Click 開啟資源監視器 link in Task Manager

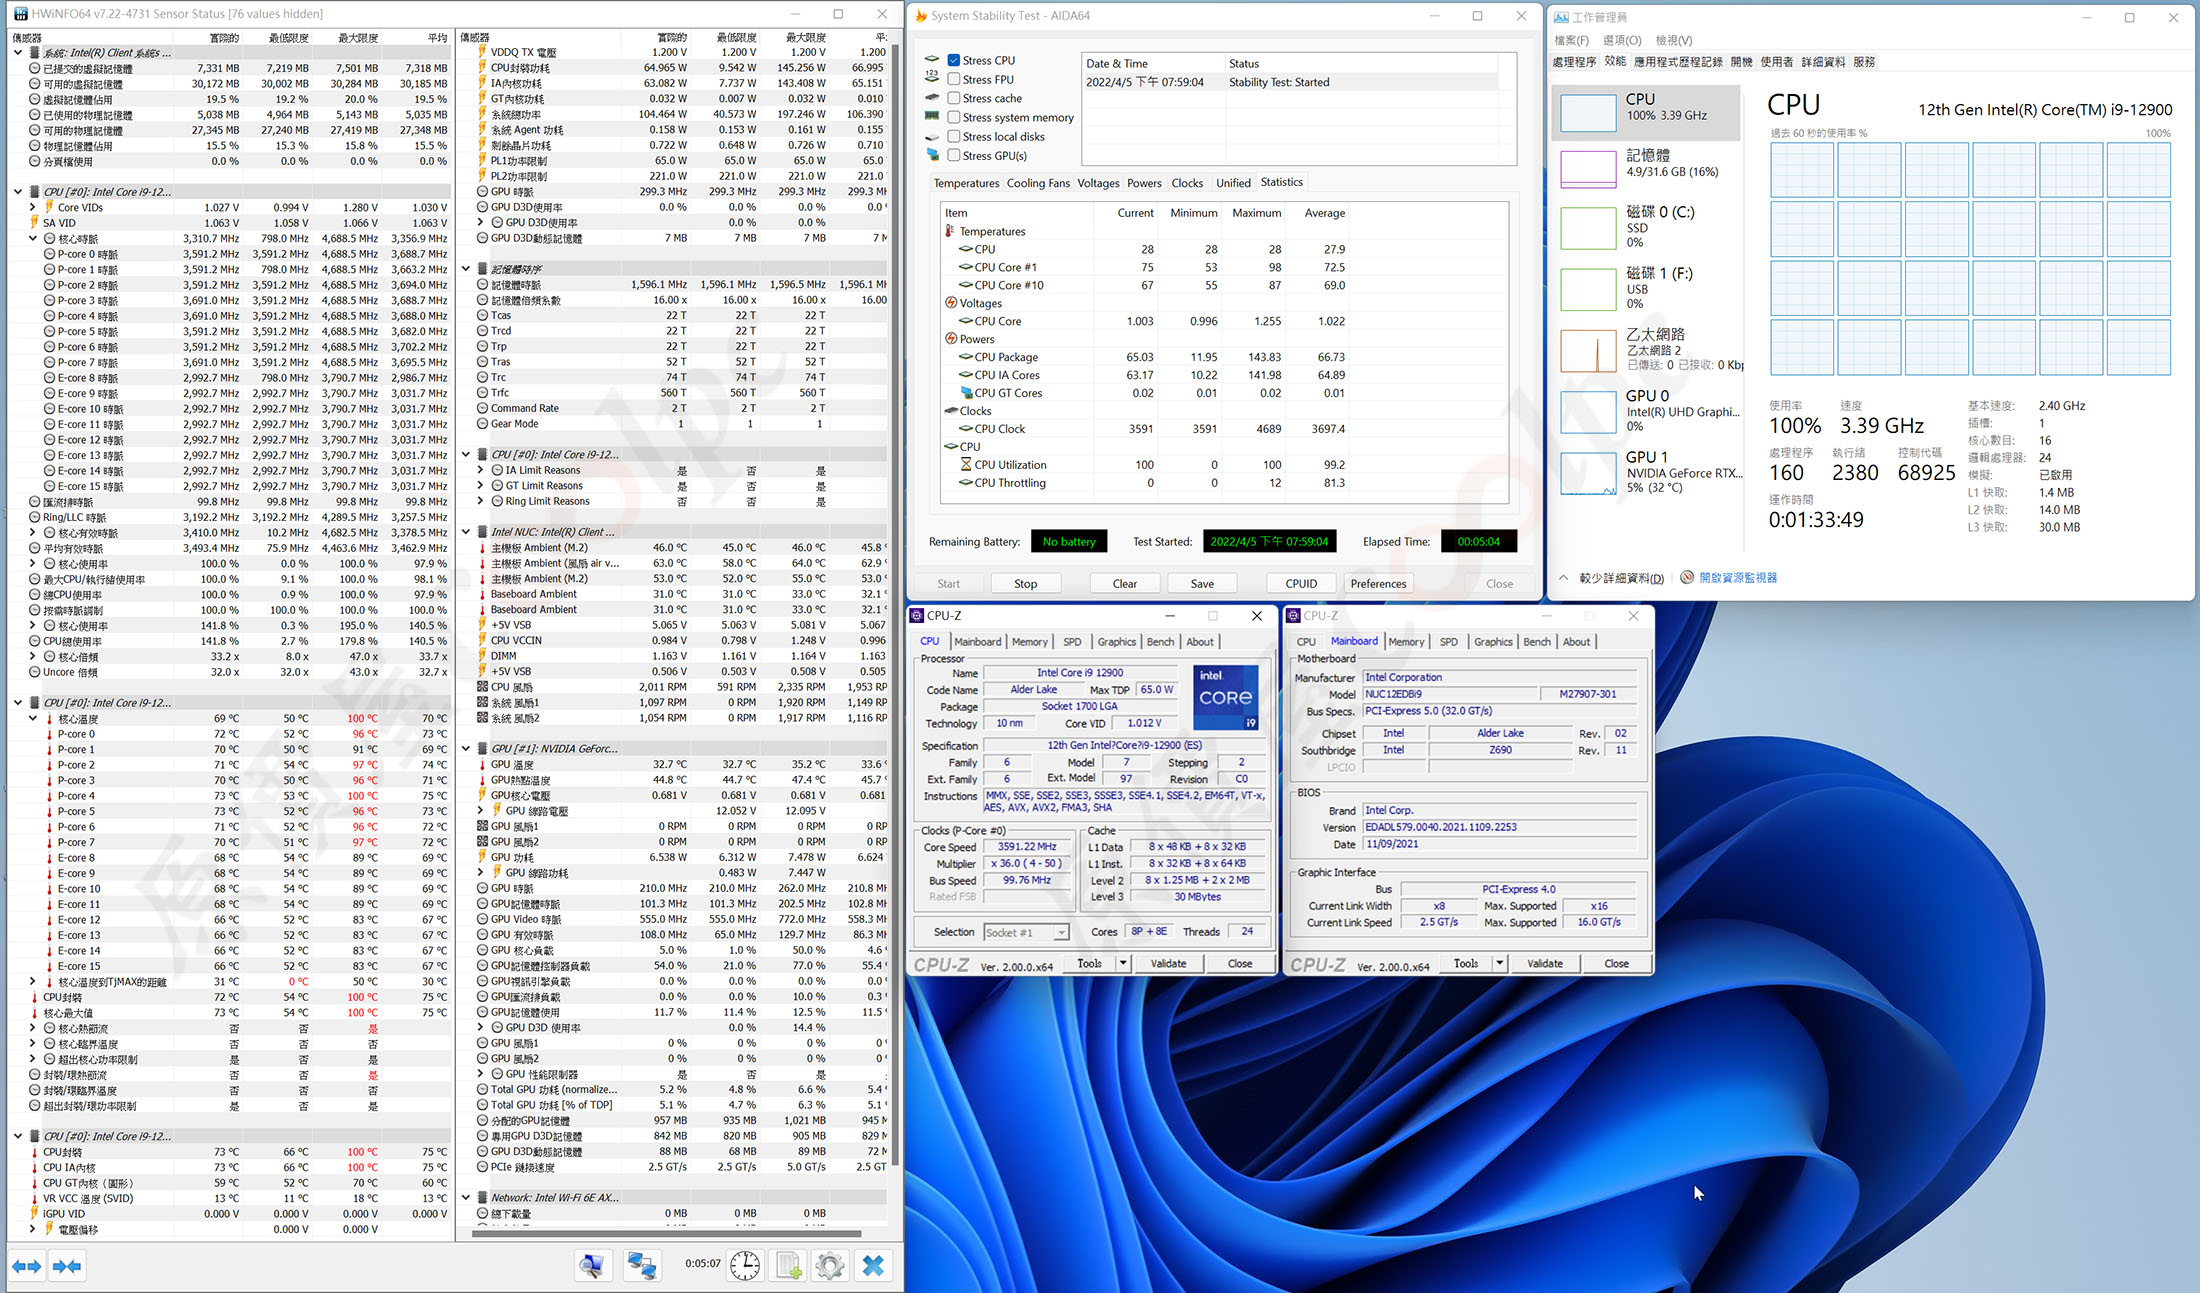[1738, 577]
